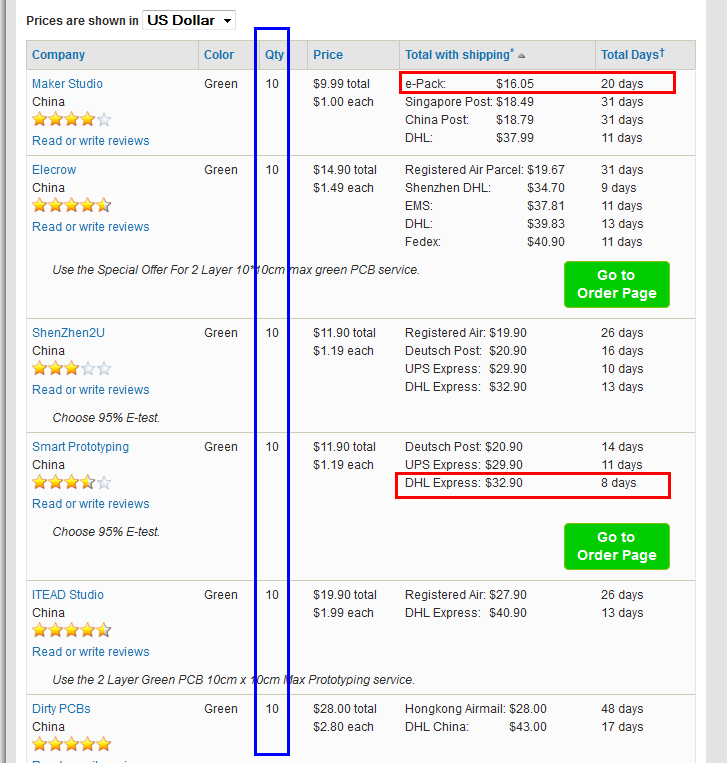
Task: Open Dirty PCBs company link
Action: coord(61,708)
